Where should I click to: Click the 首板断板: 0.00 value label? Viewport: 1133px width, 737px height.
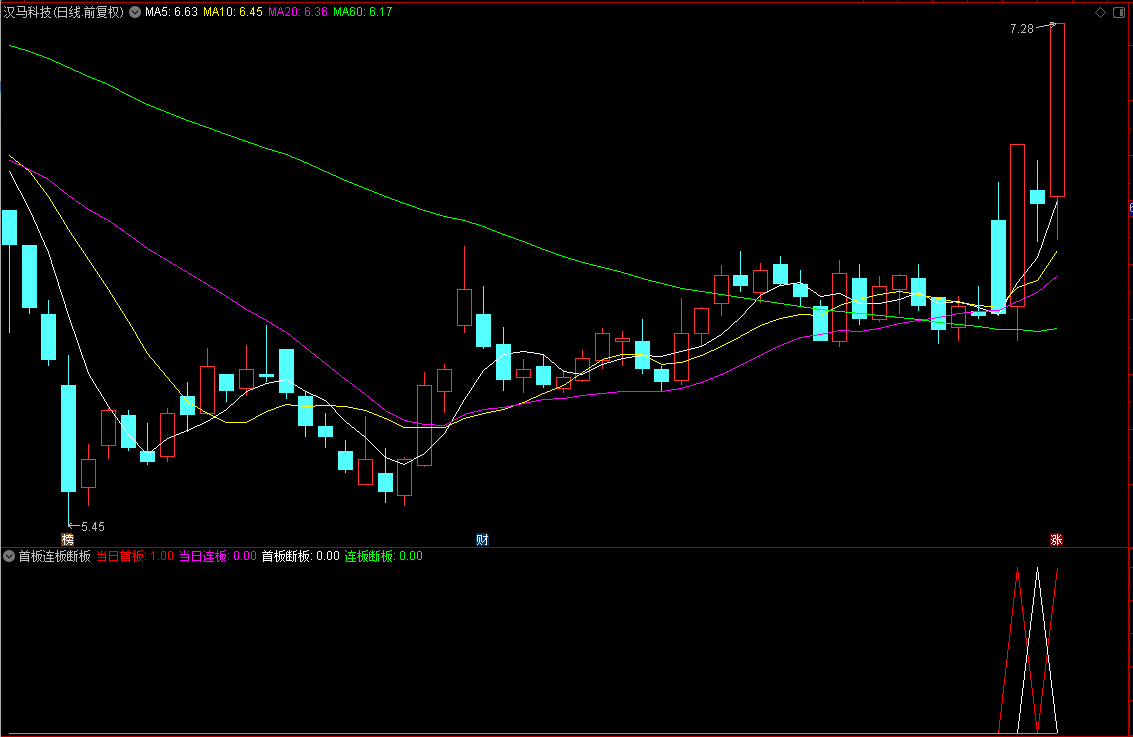click(x=301, y=556)
